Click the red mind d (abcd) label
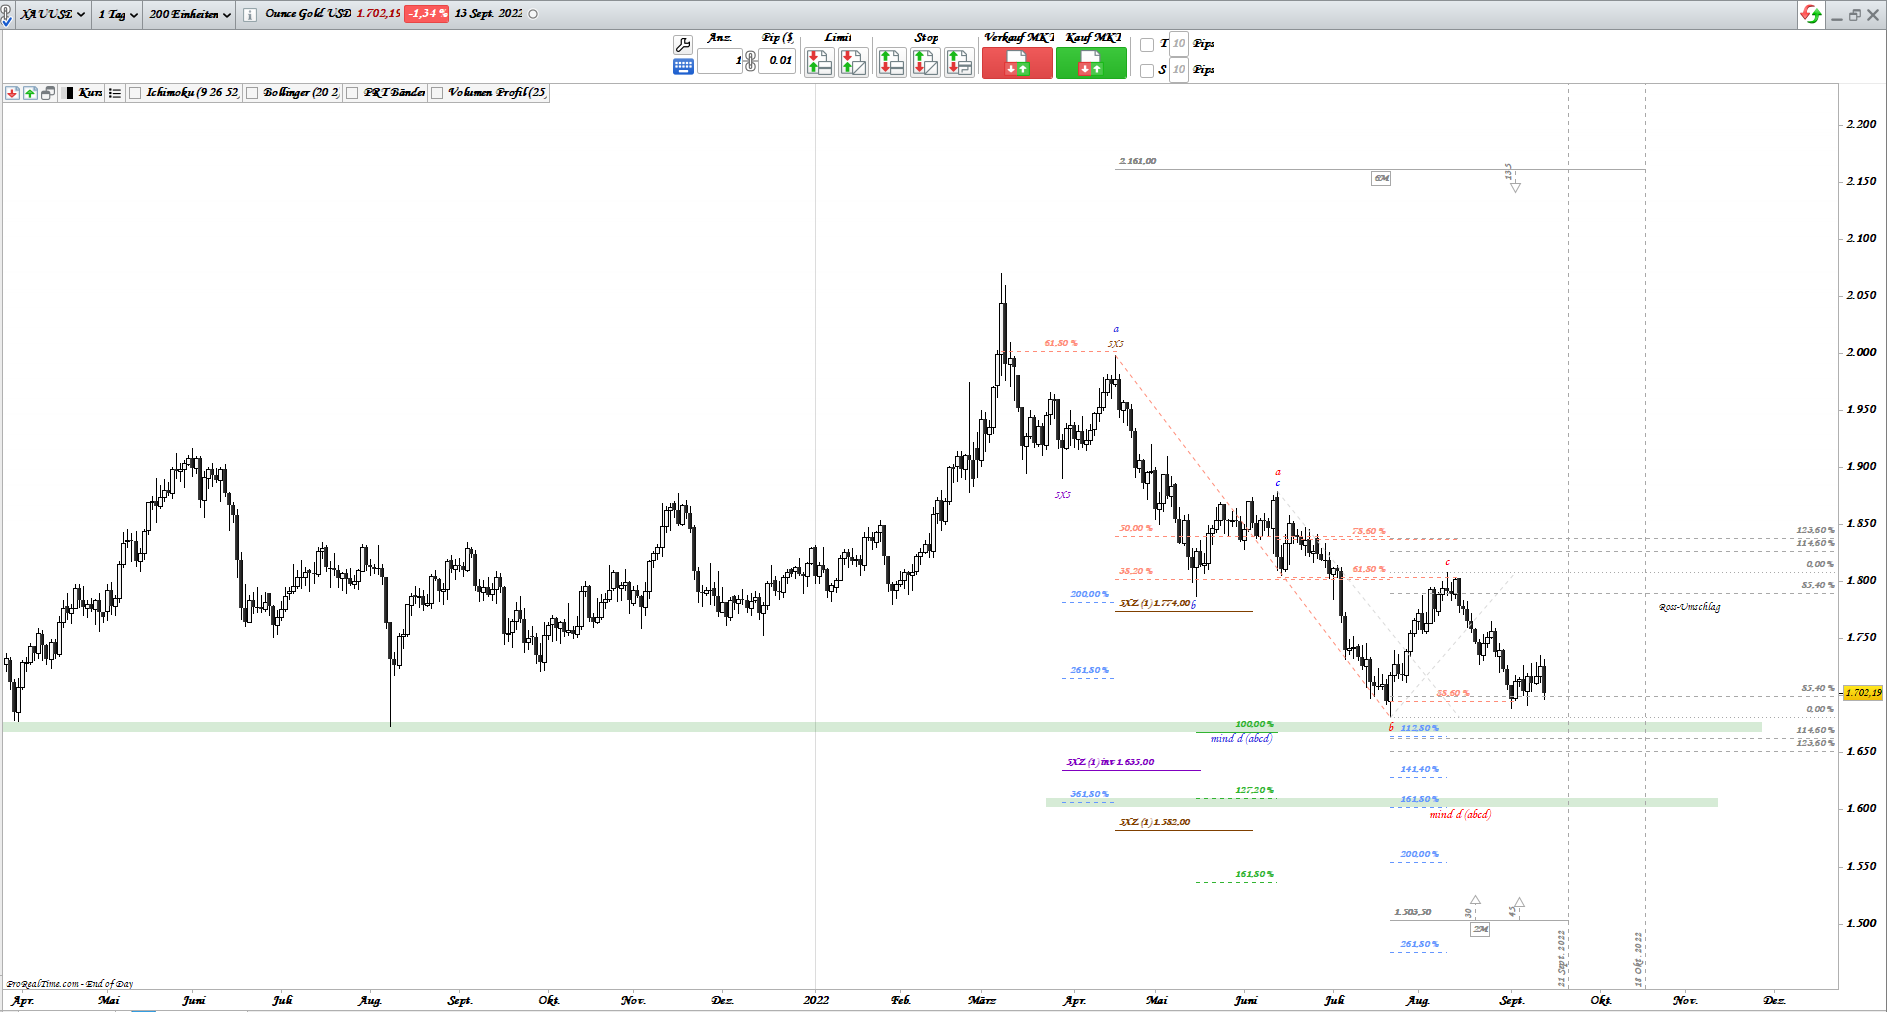The height and width of the screenshot is (1012, 1887). (1460, 815)
